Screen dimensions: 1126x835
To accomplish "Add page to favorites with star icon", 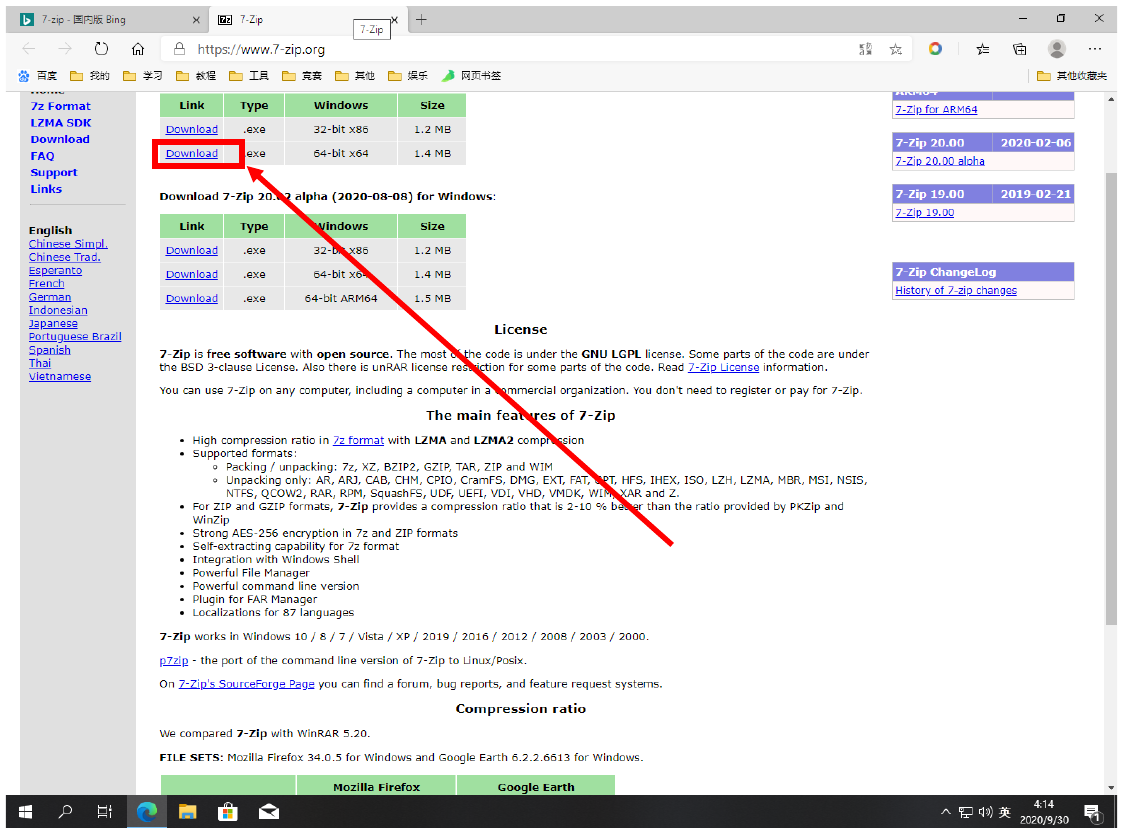I will point(895,49).
